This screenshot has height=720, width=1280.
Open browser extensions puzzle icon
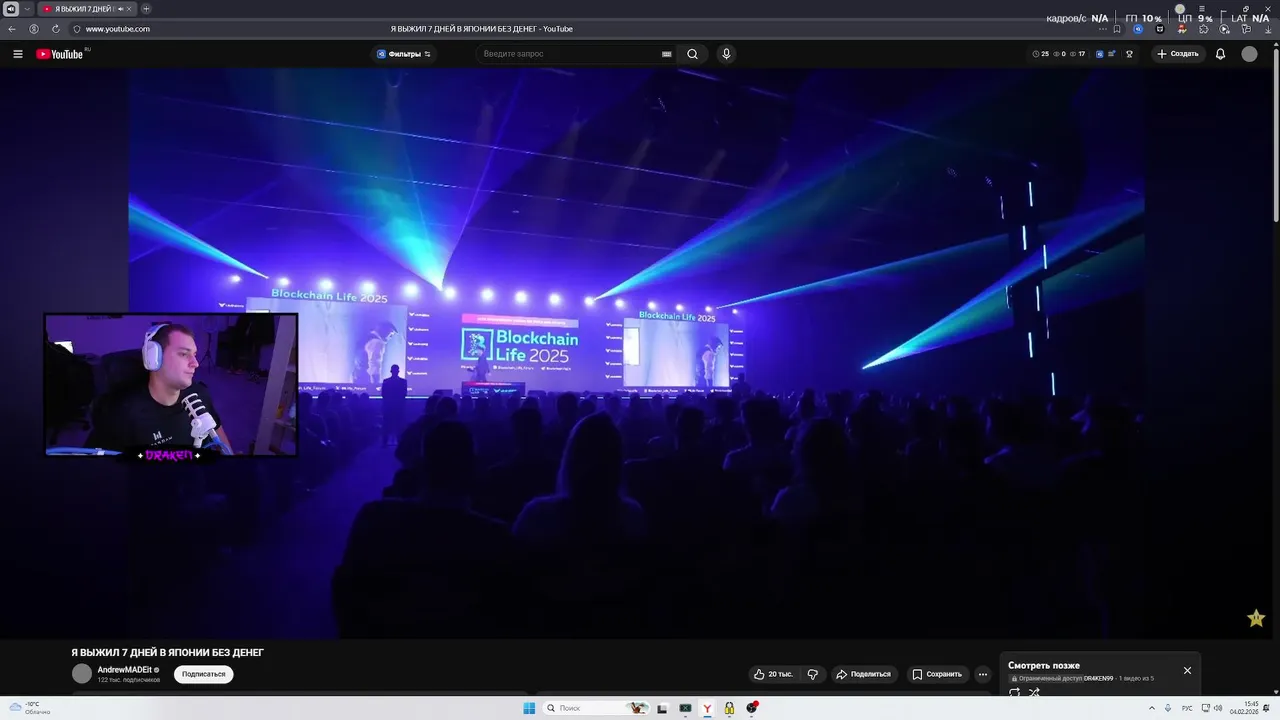[1203, 29]
